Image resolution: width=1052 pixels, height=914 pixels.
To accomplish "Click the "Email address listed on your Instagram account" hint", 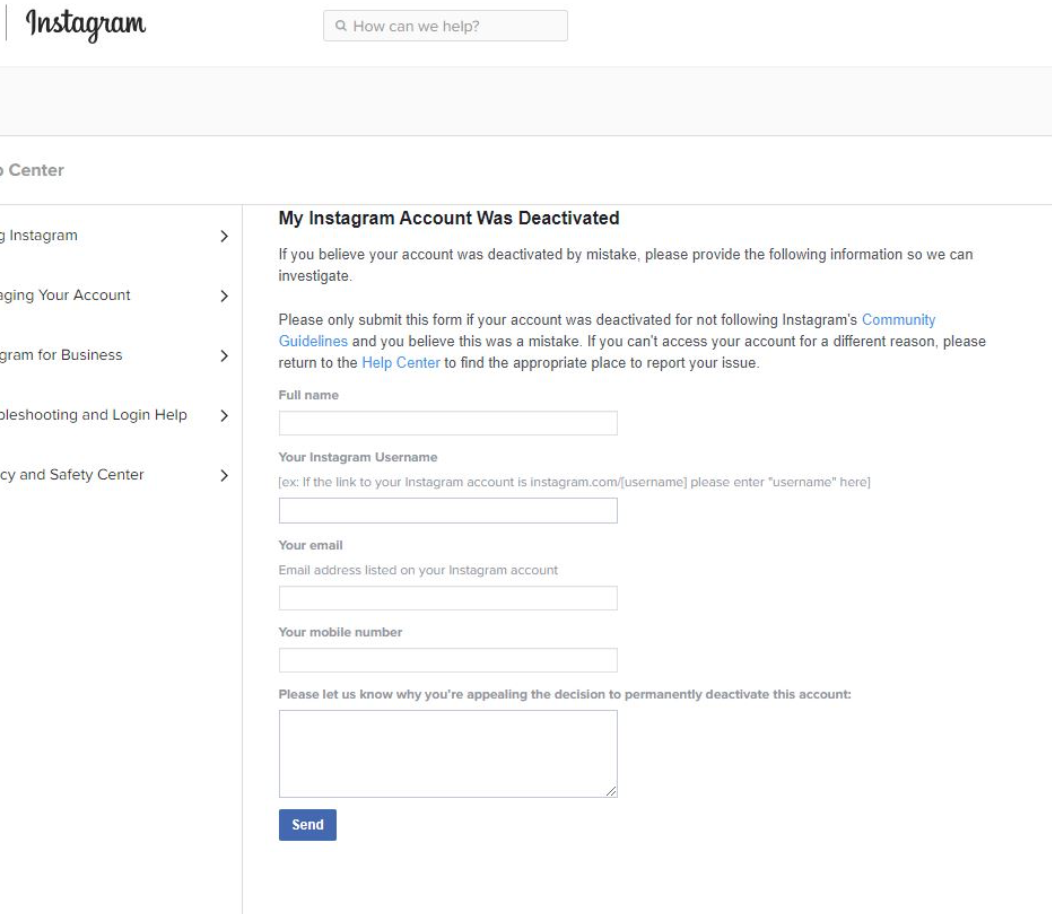I will tap(418, 570).
